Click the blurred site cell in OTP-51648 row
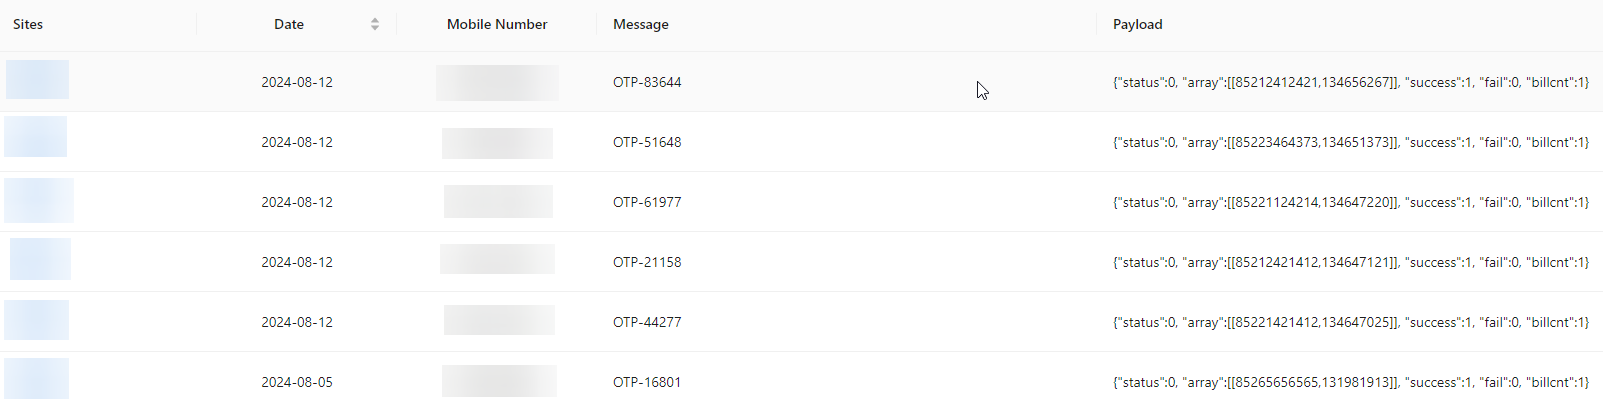 pyautogui.click(x=36, y=137)
